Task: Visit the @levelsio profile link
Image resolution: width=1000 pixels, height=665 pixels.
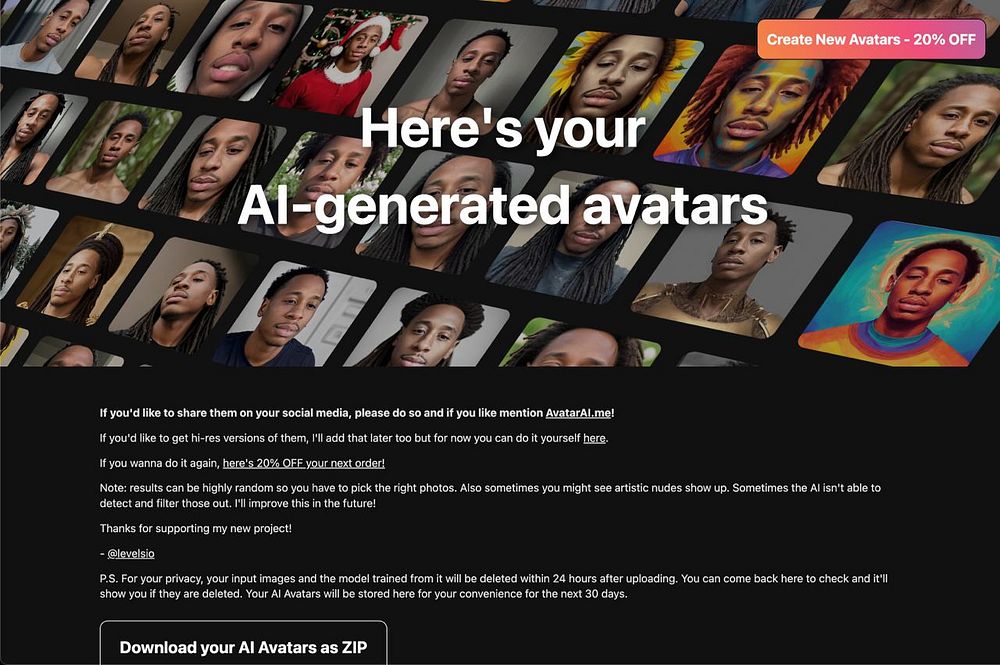Action: click(x=131, y=553)
